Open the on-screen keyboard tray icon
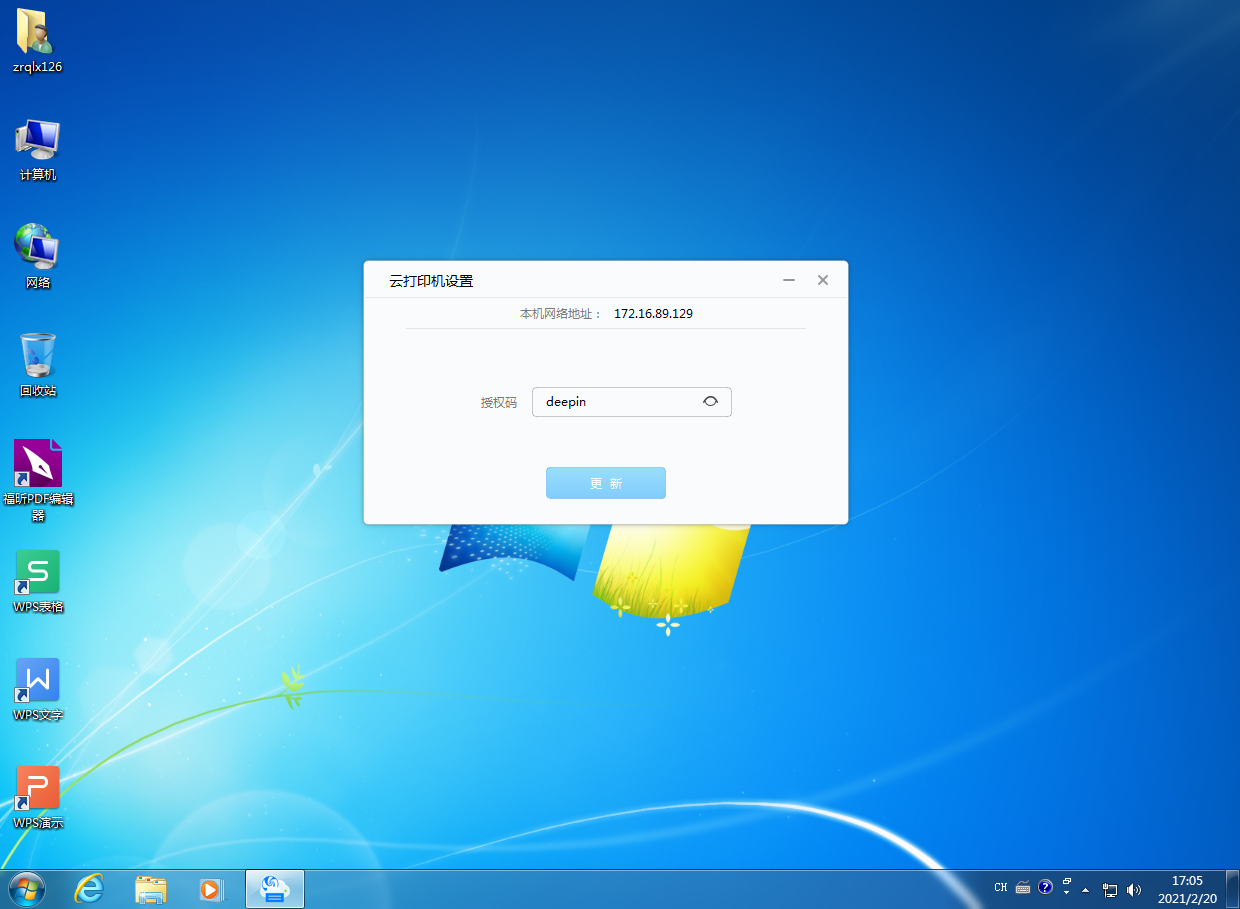 1023,887
